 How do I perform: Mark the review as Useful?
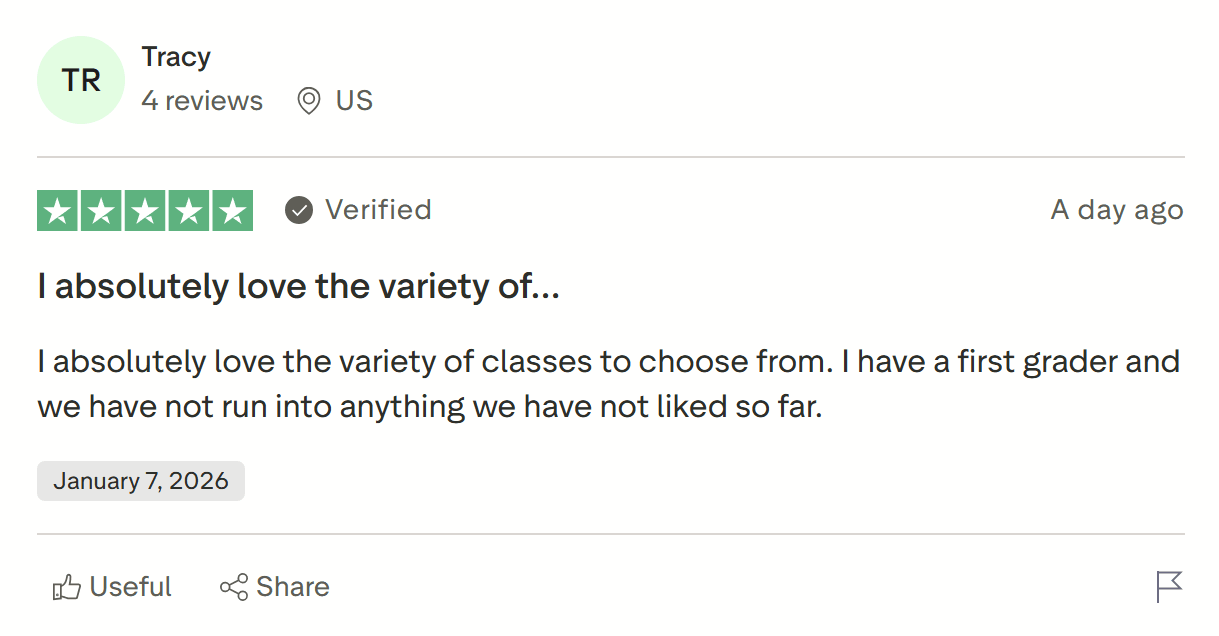pos(112,586)
